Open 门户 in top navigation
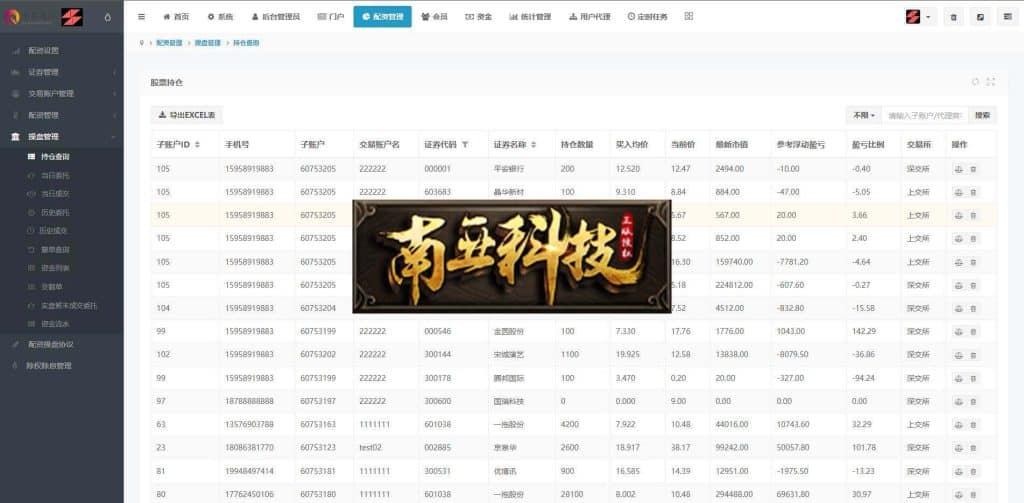Viewport: 1024px width, 503px height. 331,17
